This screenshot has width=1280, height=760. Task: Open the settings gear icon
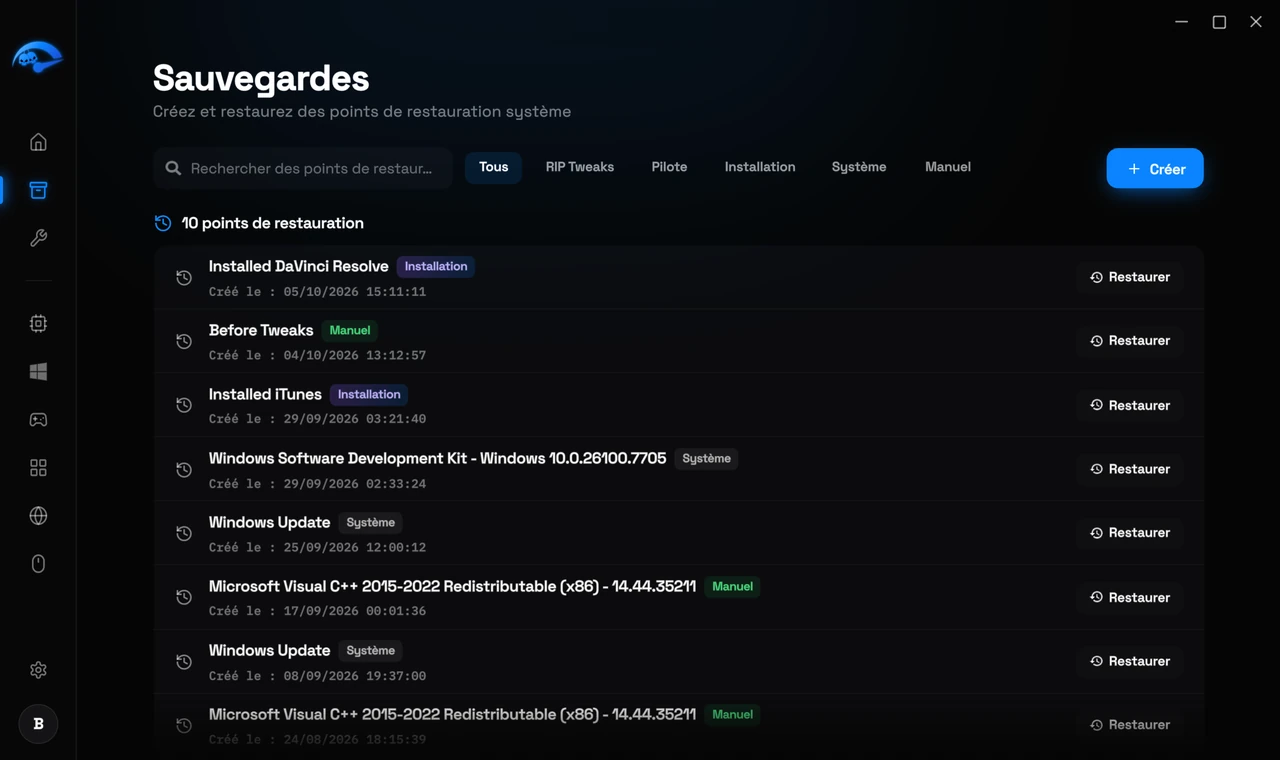coord(38,670)
